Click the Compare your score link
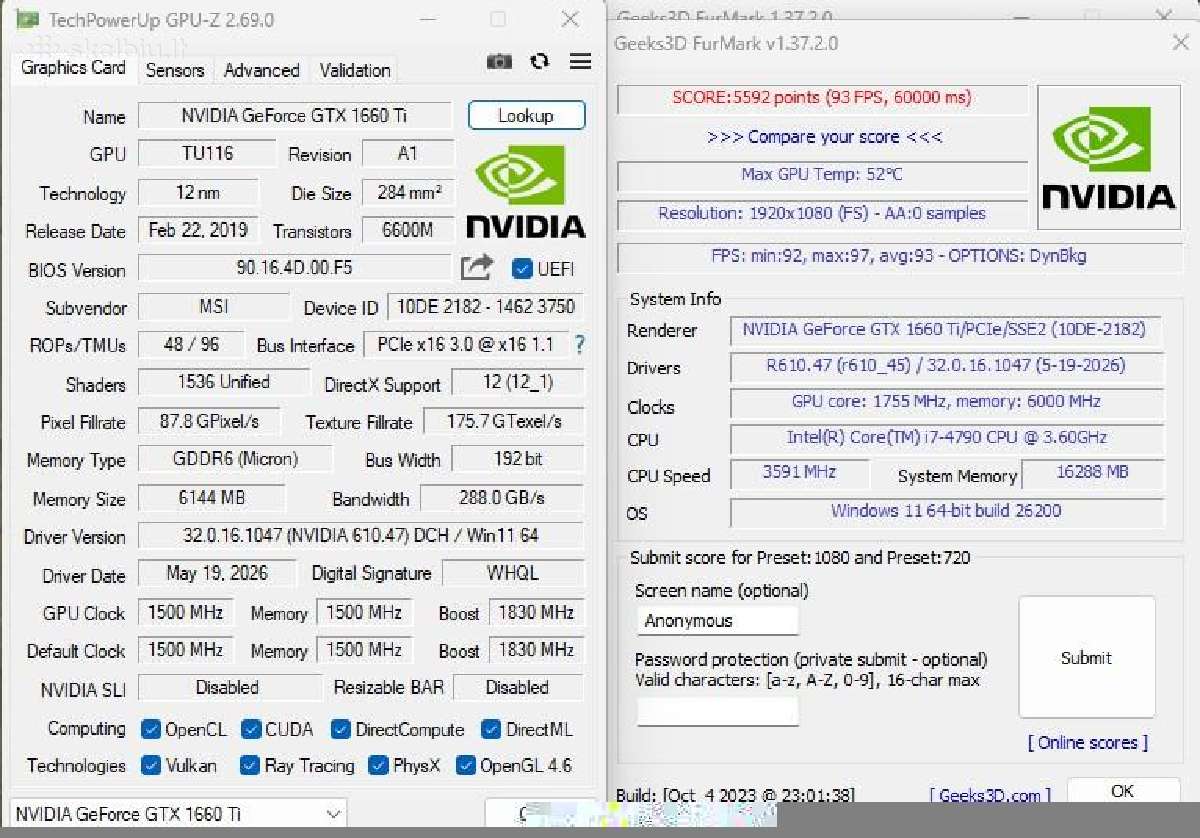 tap(824, 137)
